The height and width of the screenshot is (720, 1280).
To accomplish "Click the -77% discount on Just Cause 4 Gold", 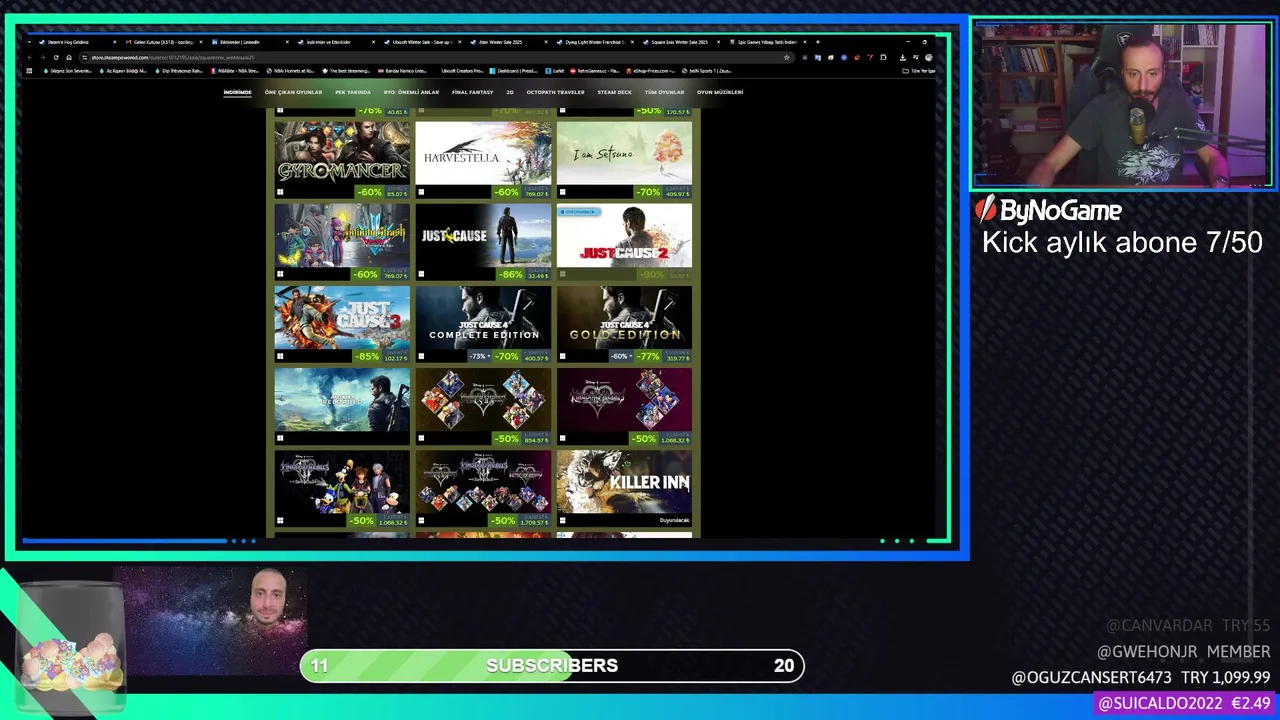I will (650, 356).
